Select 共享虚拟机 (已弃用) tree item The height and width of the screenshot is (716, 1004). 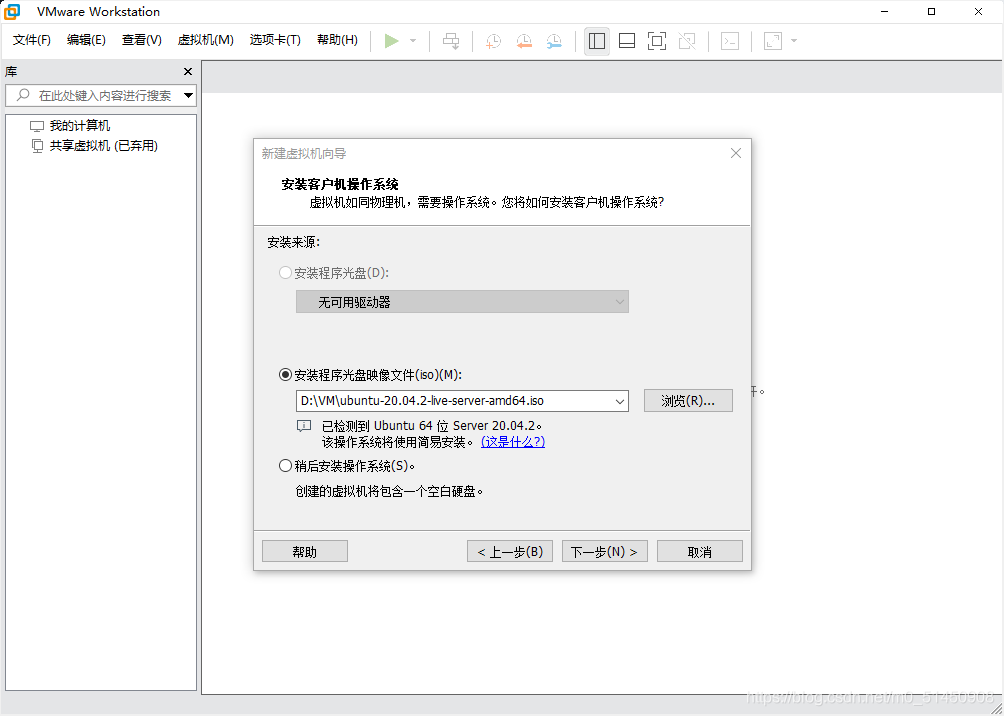click(x=94, y=146)
